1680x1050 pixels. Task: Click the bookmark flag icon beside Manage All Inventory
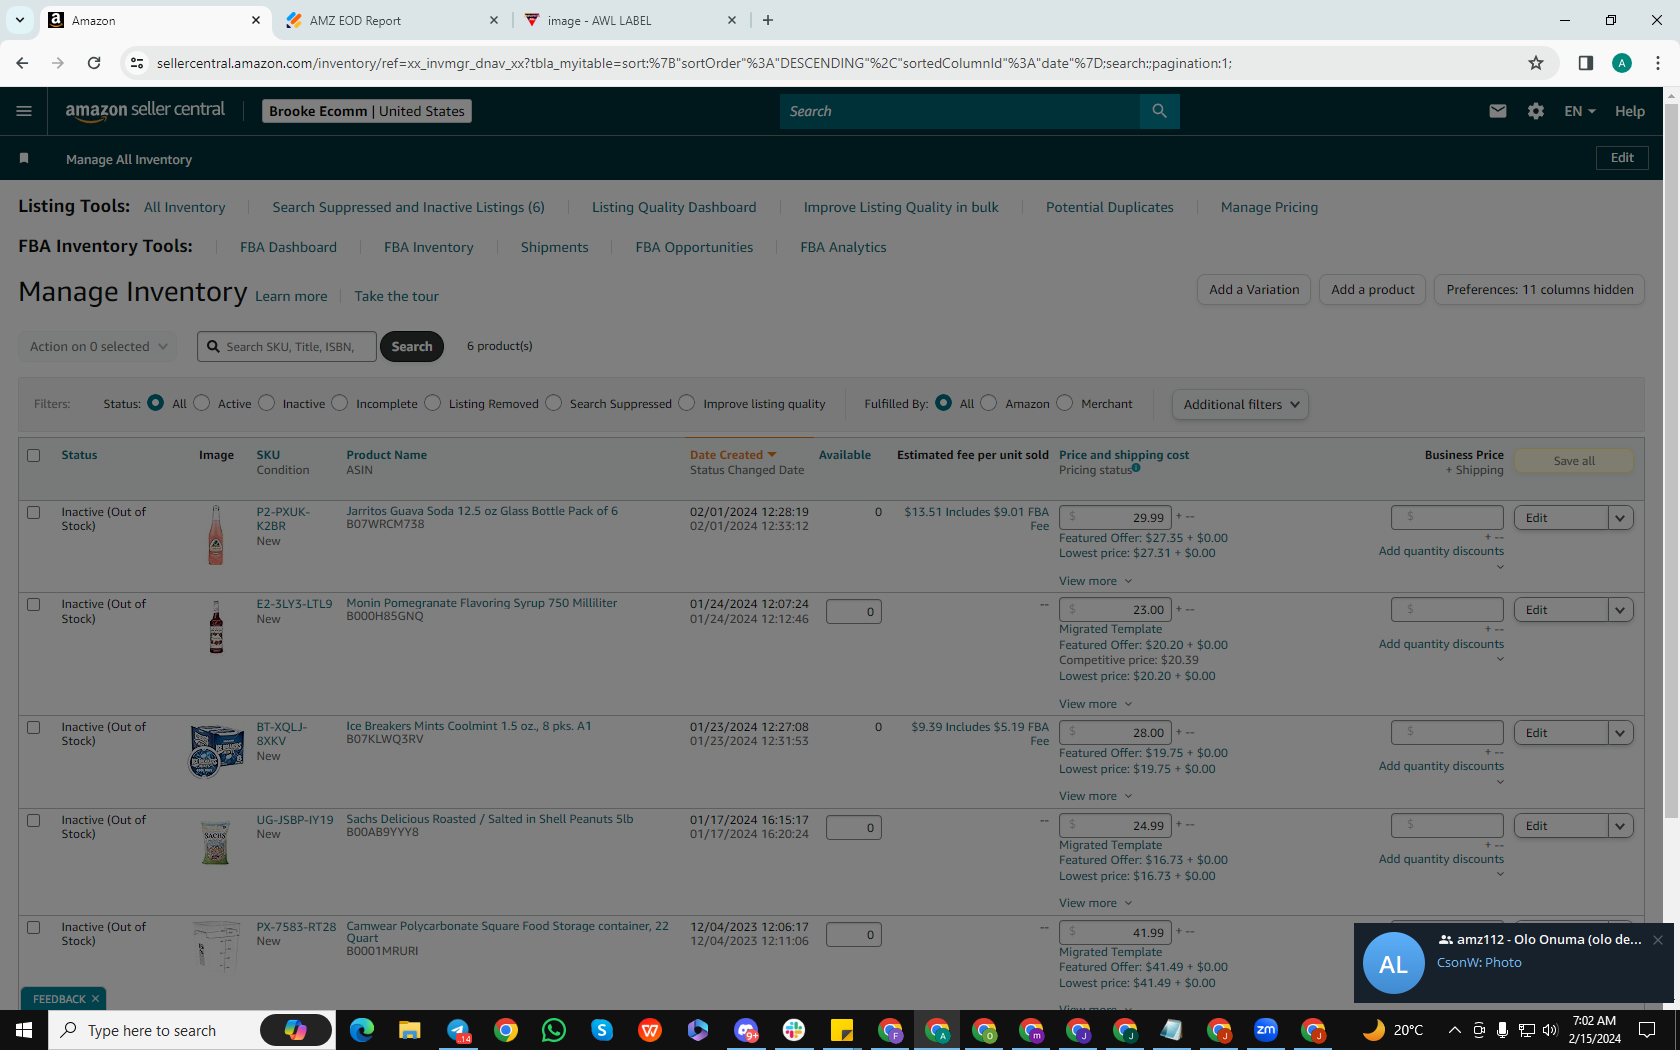click(24, 159)
